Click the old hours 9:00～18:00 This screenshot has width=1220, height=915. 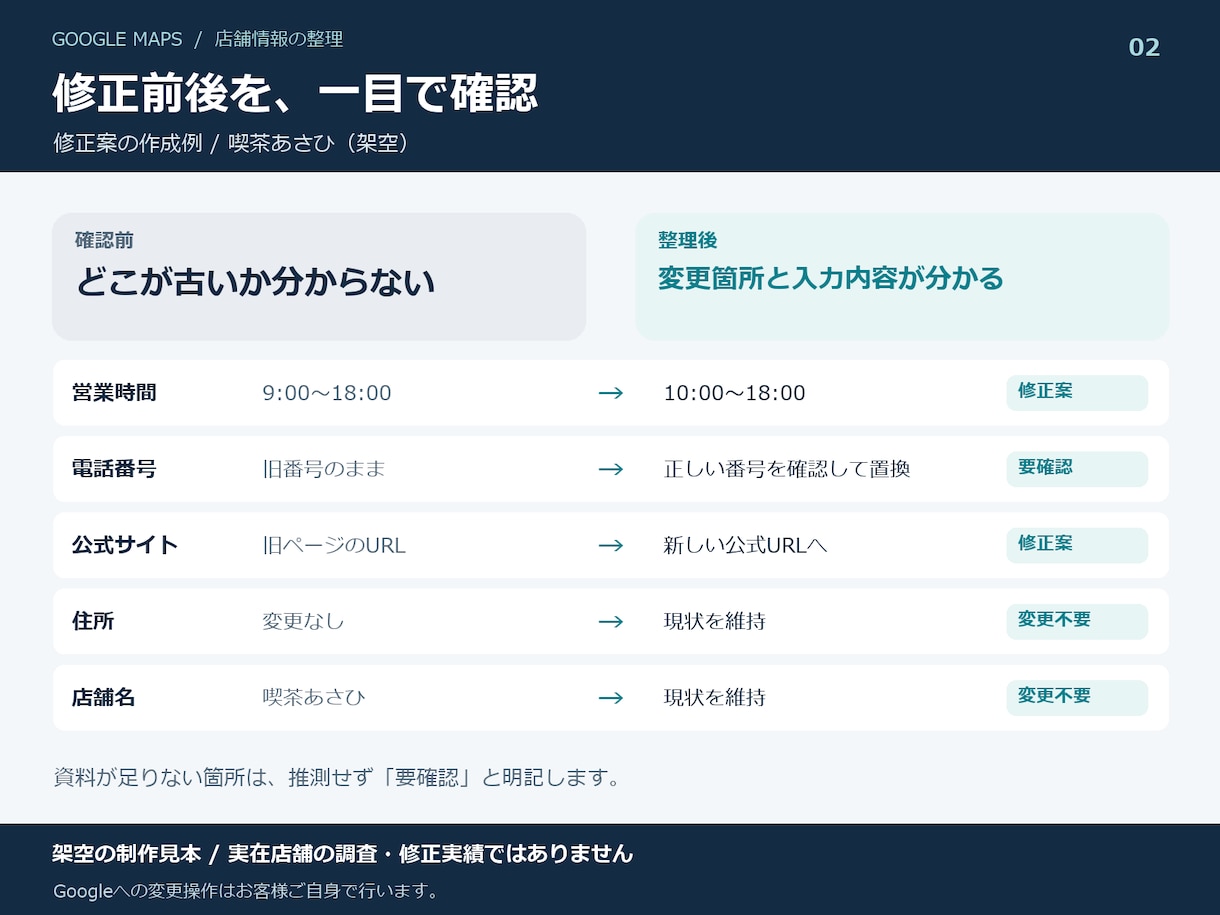(327, 393)
